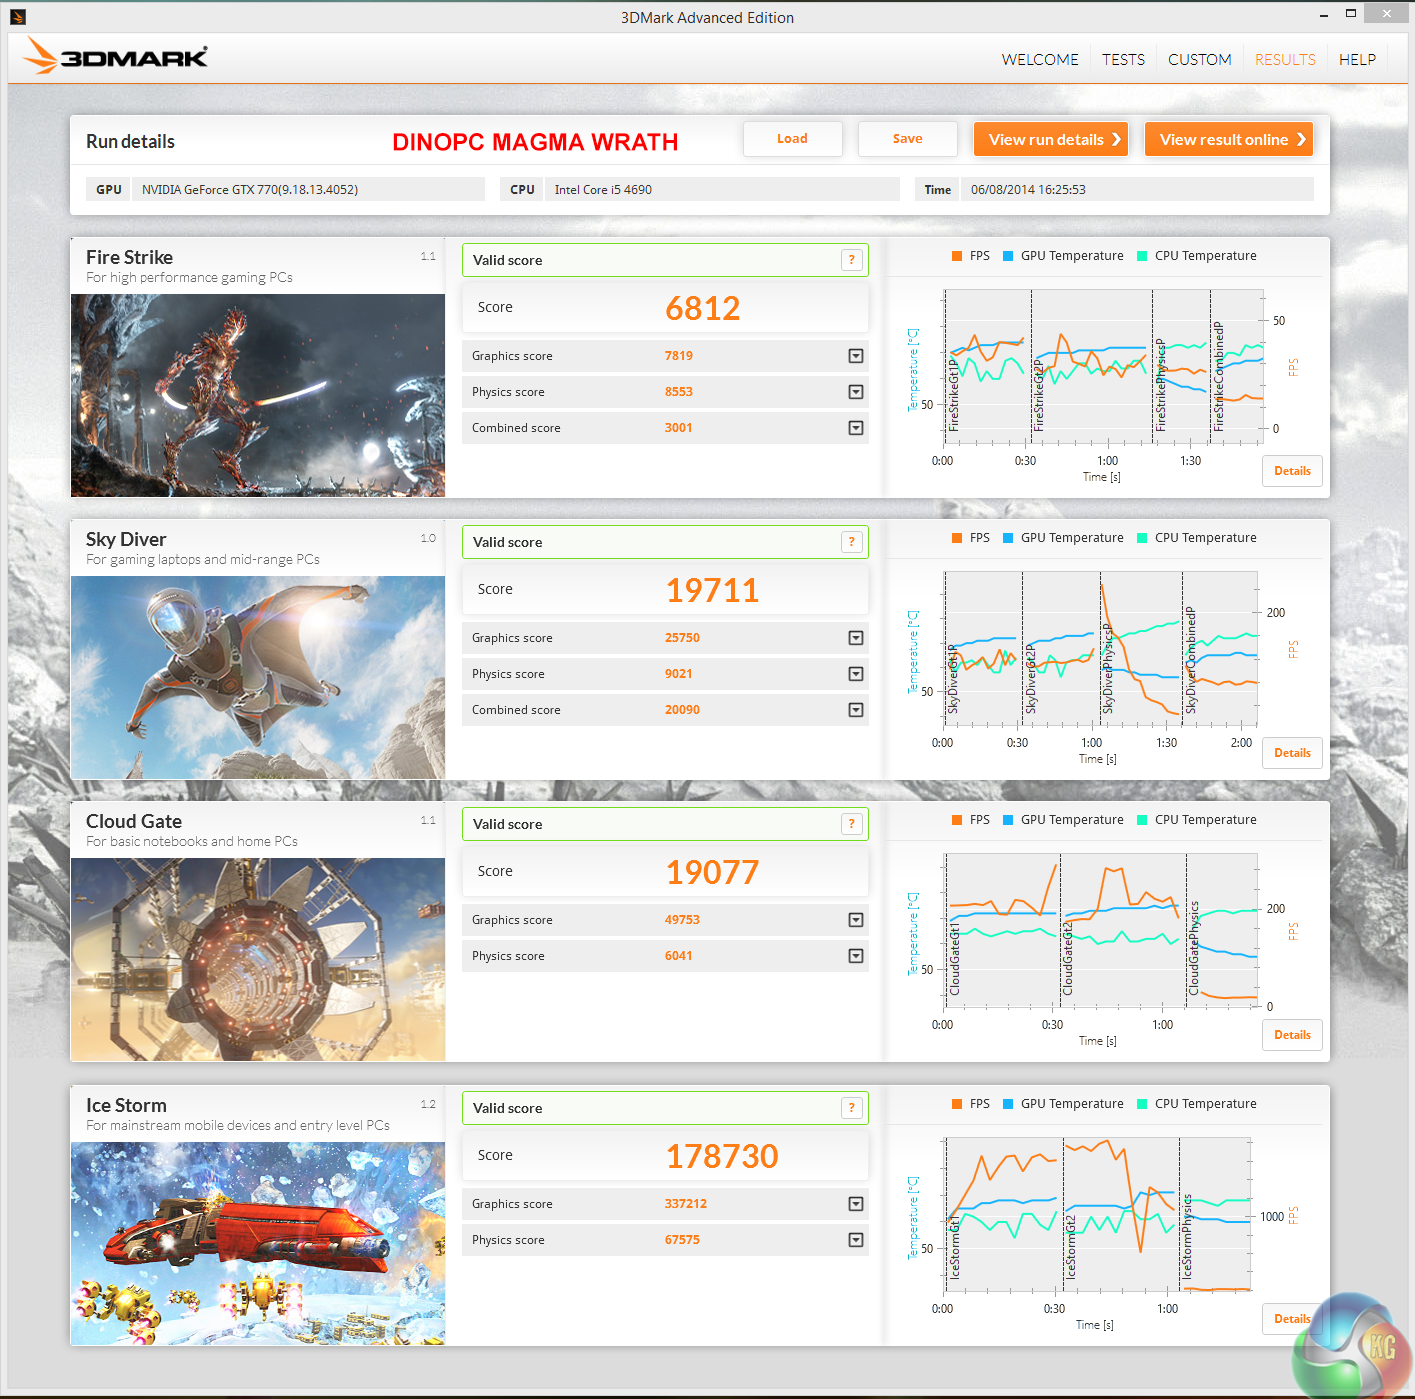Click the green CPU Temperature swatch in Ice Storm legend
The image size is (1415, 1399).
1142,1104
